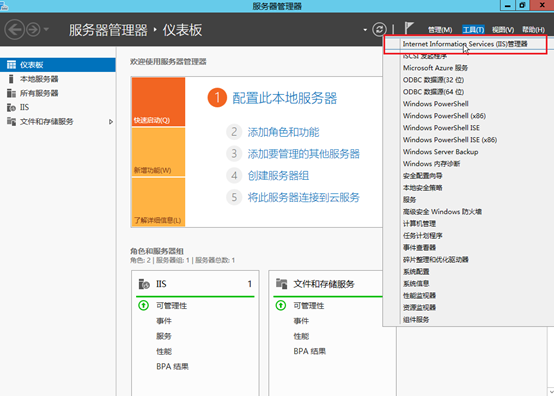
Task: Open navigation history dropdown beside forward arrow
Action: pyautogui.click(x=46, y=30)
